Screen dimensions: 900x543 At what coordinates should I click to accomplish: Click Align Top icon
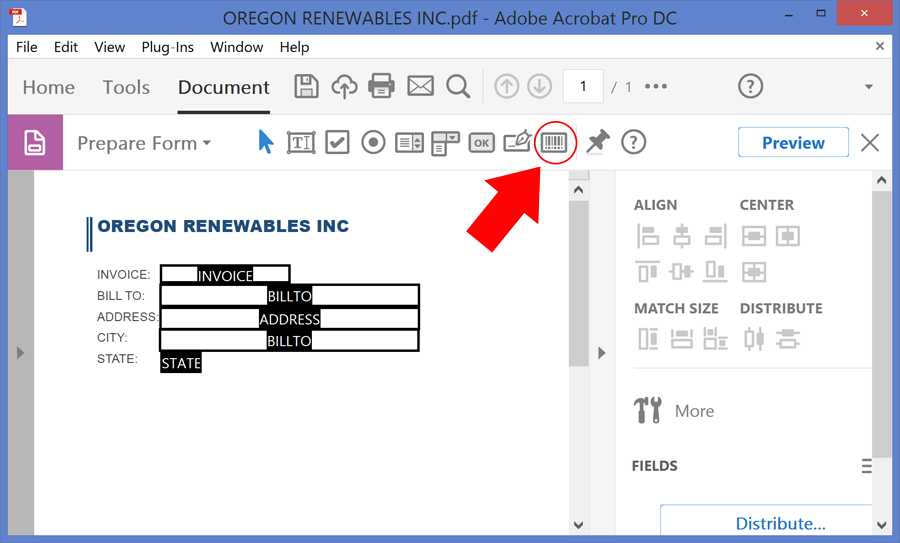coord(648,271)
